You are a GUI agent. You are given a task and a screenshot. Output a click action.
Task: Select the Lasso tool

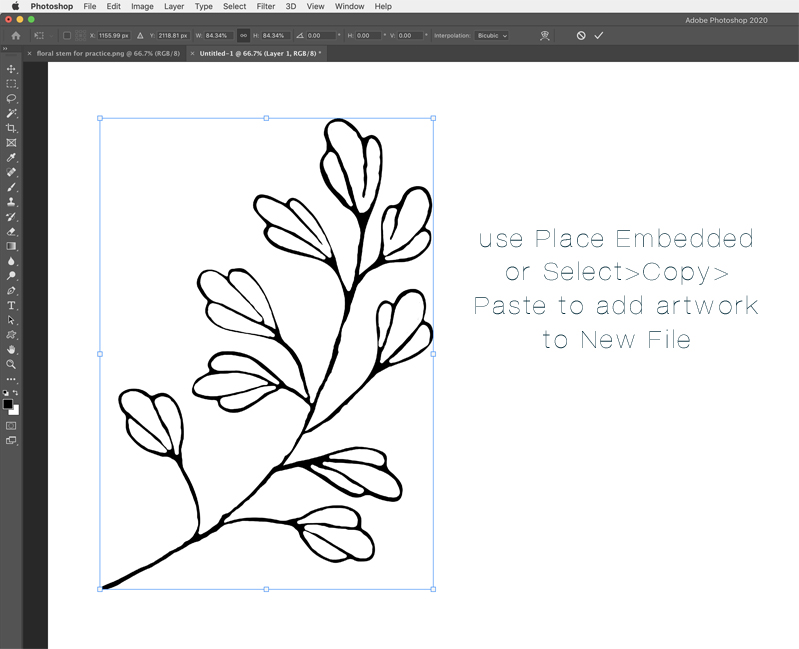click(x=12, y=99)
